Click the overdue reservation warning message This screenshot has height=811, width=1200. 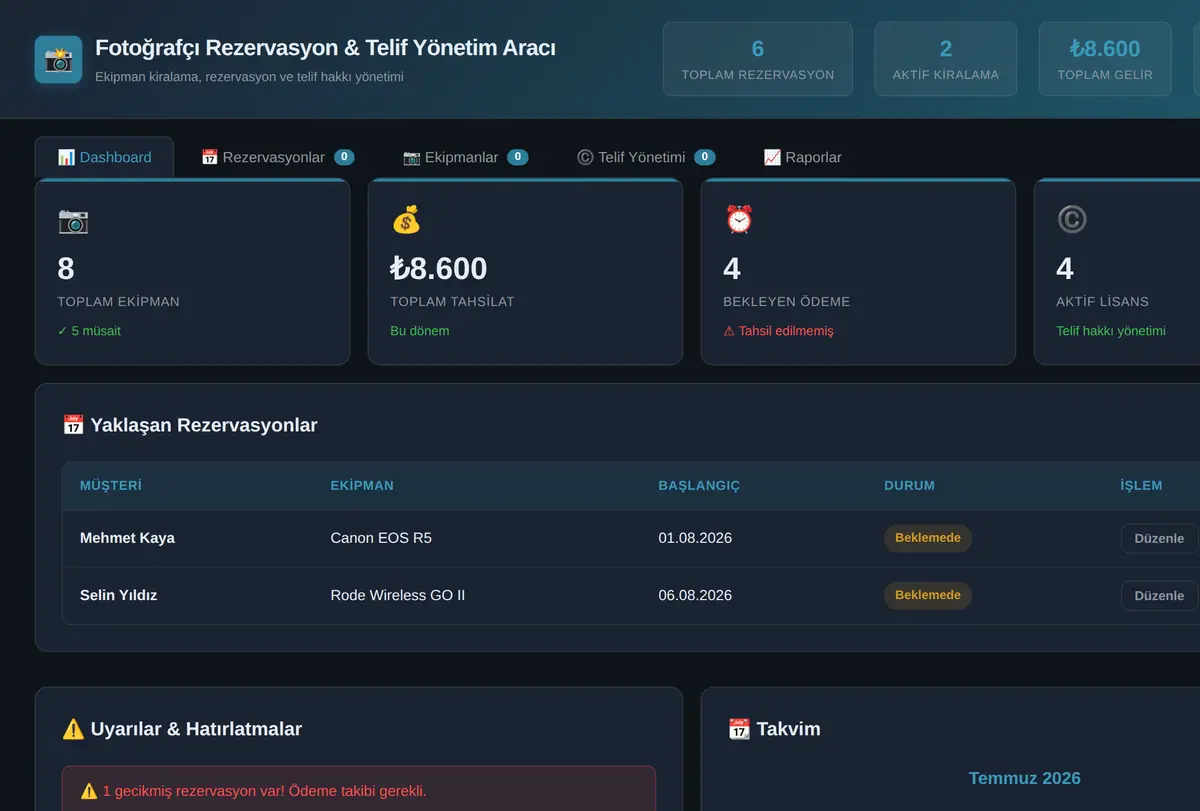[x=359, y=790]
